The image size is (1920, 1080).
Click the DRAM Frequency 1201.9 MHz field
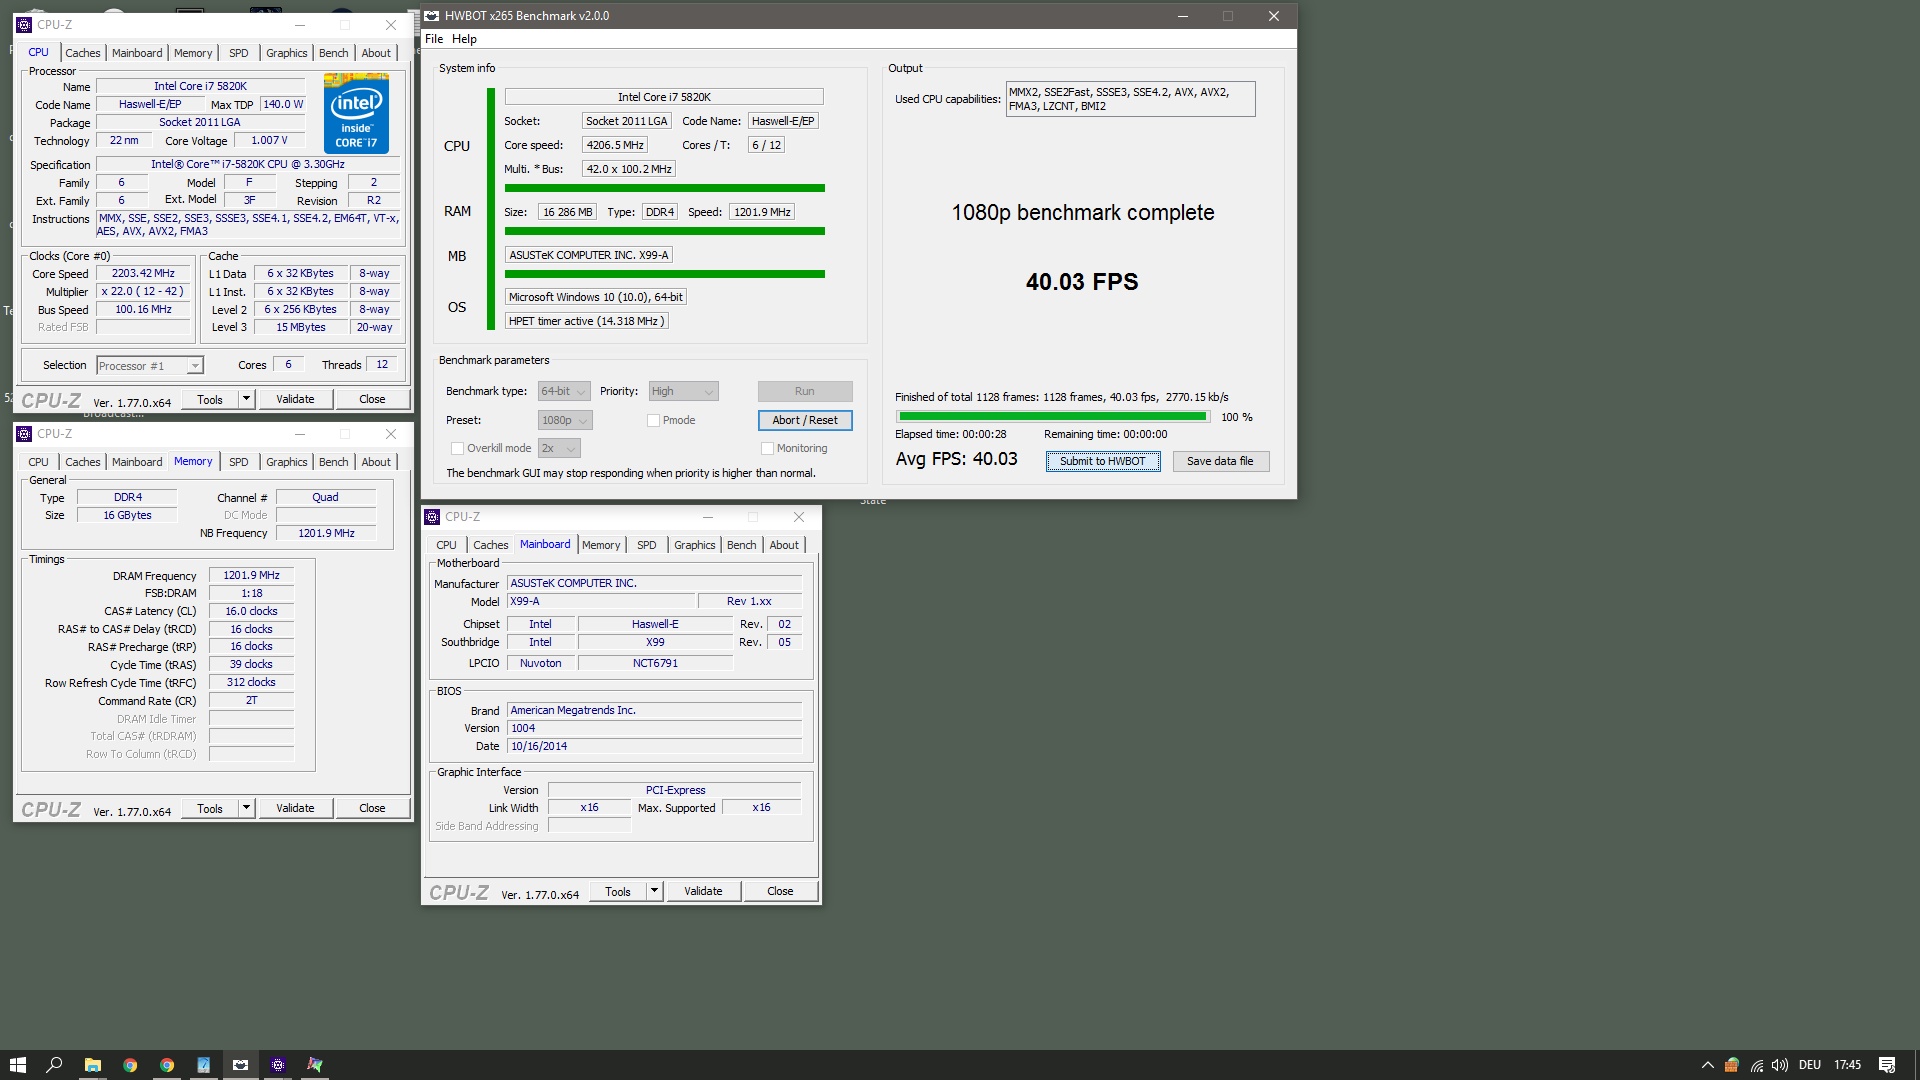click(251, 575)
